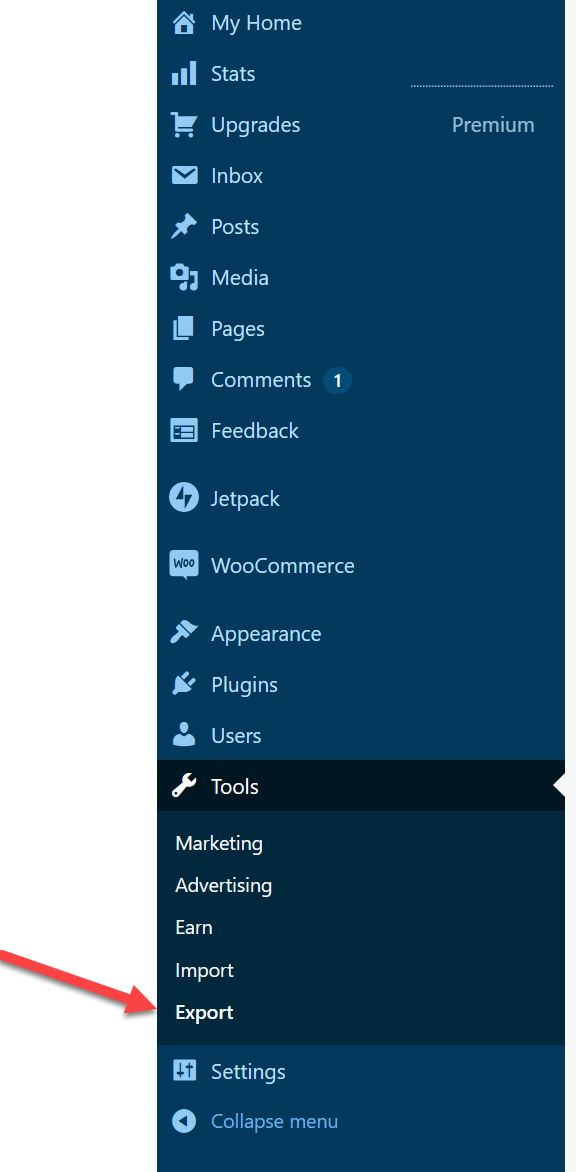This screenshot has height=1172, width=576.
Task: Select the Tools menu label
Action: pos(235,787)
